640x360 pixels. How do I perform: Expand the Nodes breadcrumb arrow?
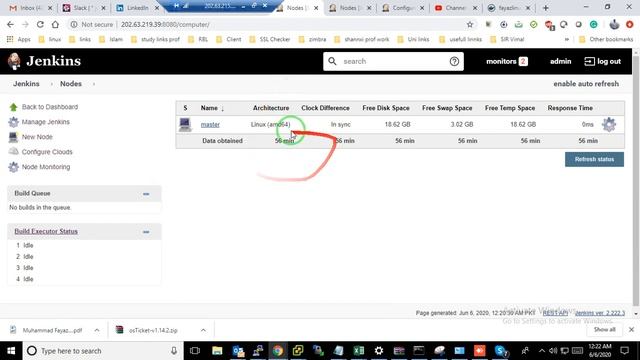pos(93,84)
